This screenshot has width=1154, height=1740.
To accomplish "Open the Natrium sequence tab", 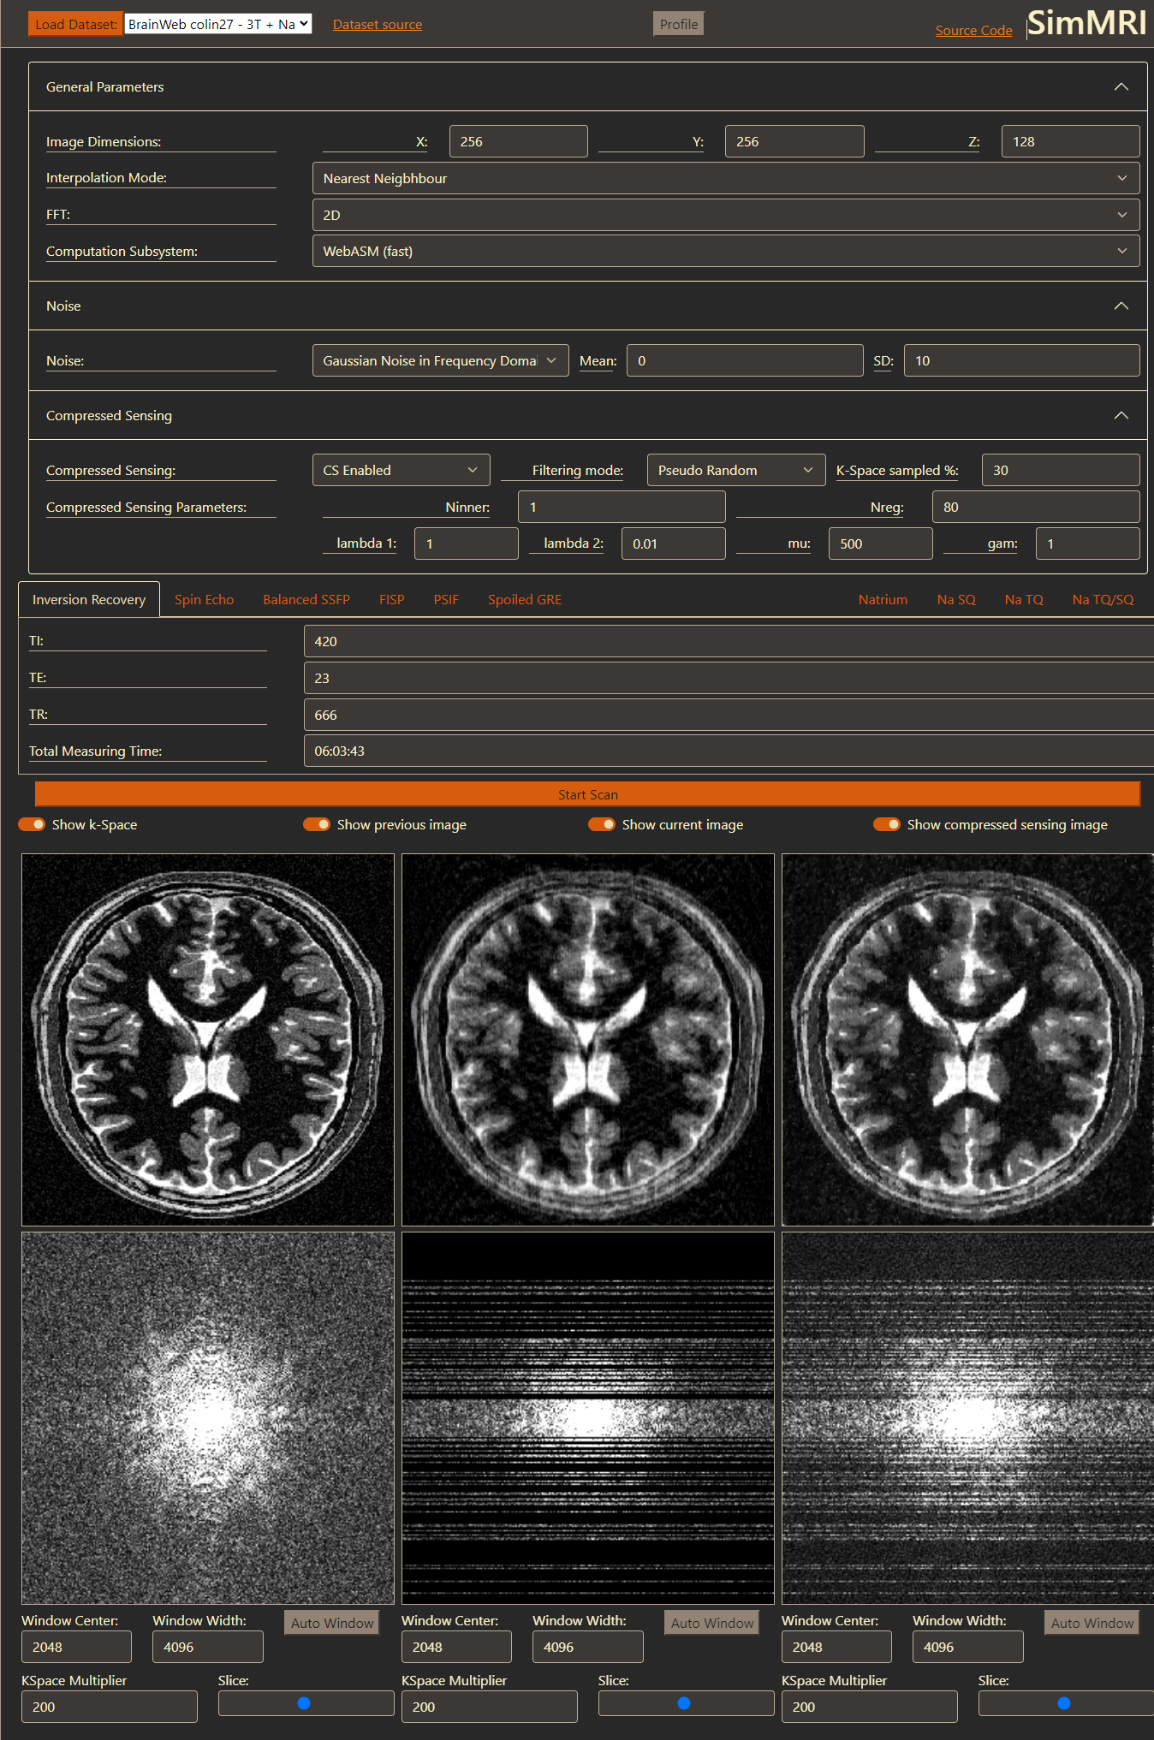I will [882, 600].
